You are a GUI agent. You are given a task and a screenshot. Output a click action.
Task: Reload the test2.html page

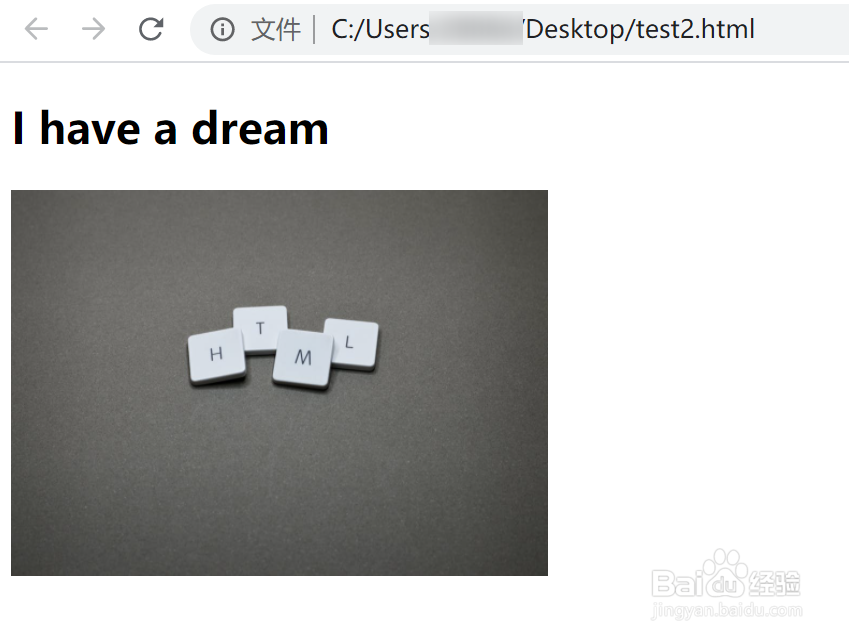pyautogui.click(x=151, y=29)
